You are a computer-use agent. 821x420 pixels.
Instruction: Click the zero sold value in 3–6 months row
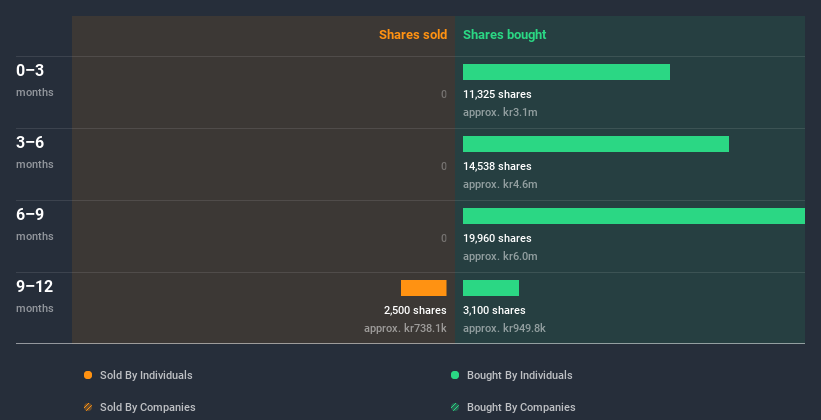pyautogui.click(x=444, y=167)
